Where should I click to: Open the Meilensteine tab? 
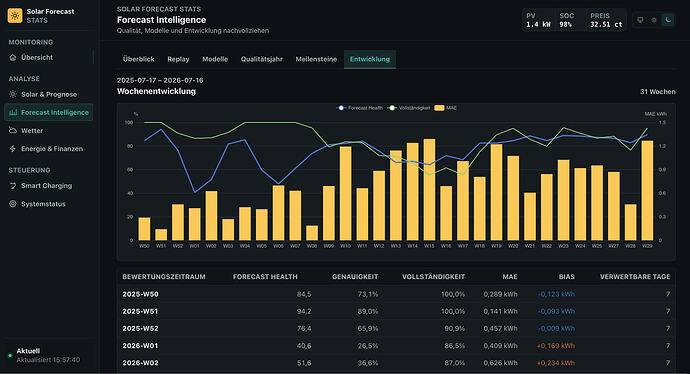coord(316,59)
